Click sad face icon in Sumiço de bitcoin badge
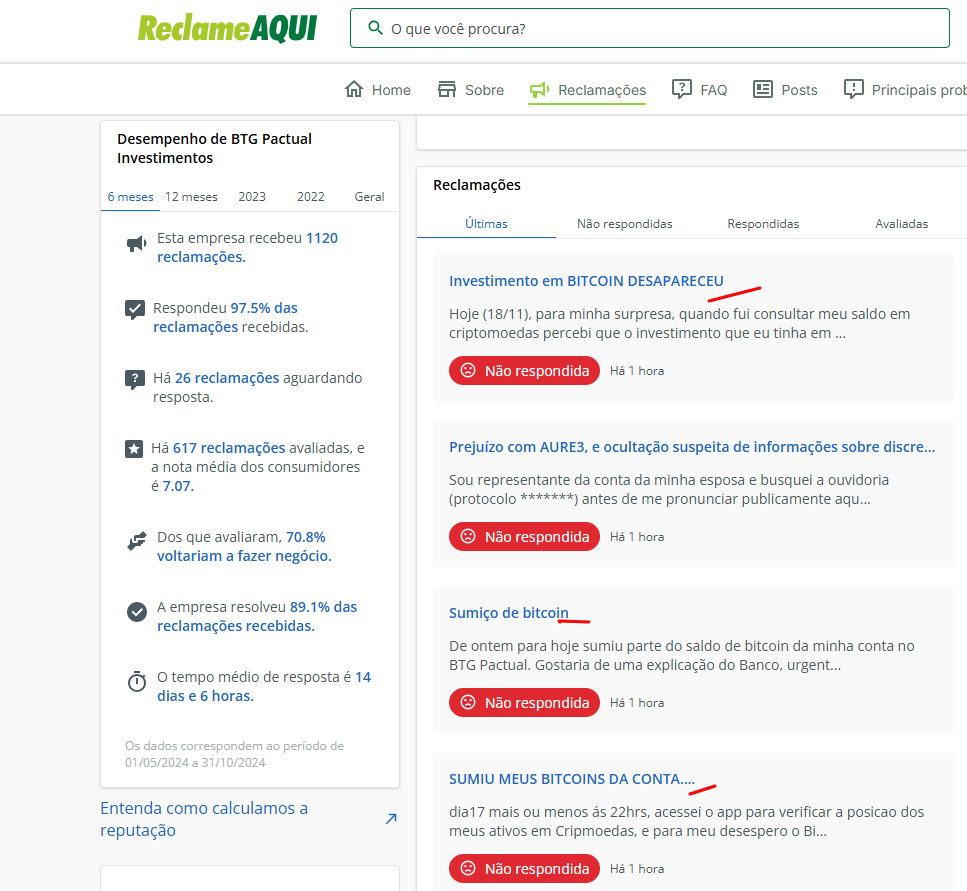Screen dimensions: 967x891 click(x=468, y=702)
